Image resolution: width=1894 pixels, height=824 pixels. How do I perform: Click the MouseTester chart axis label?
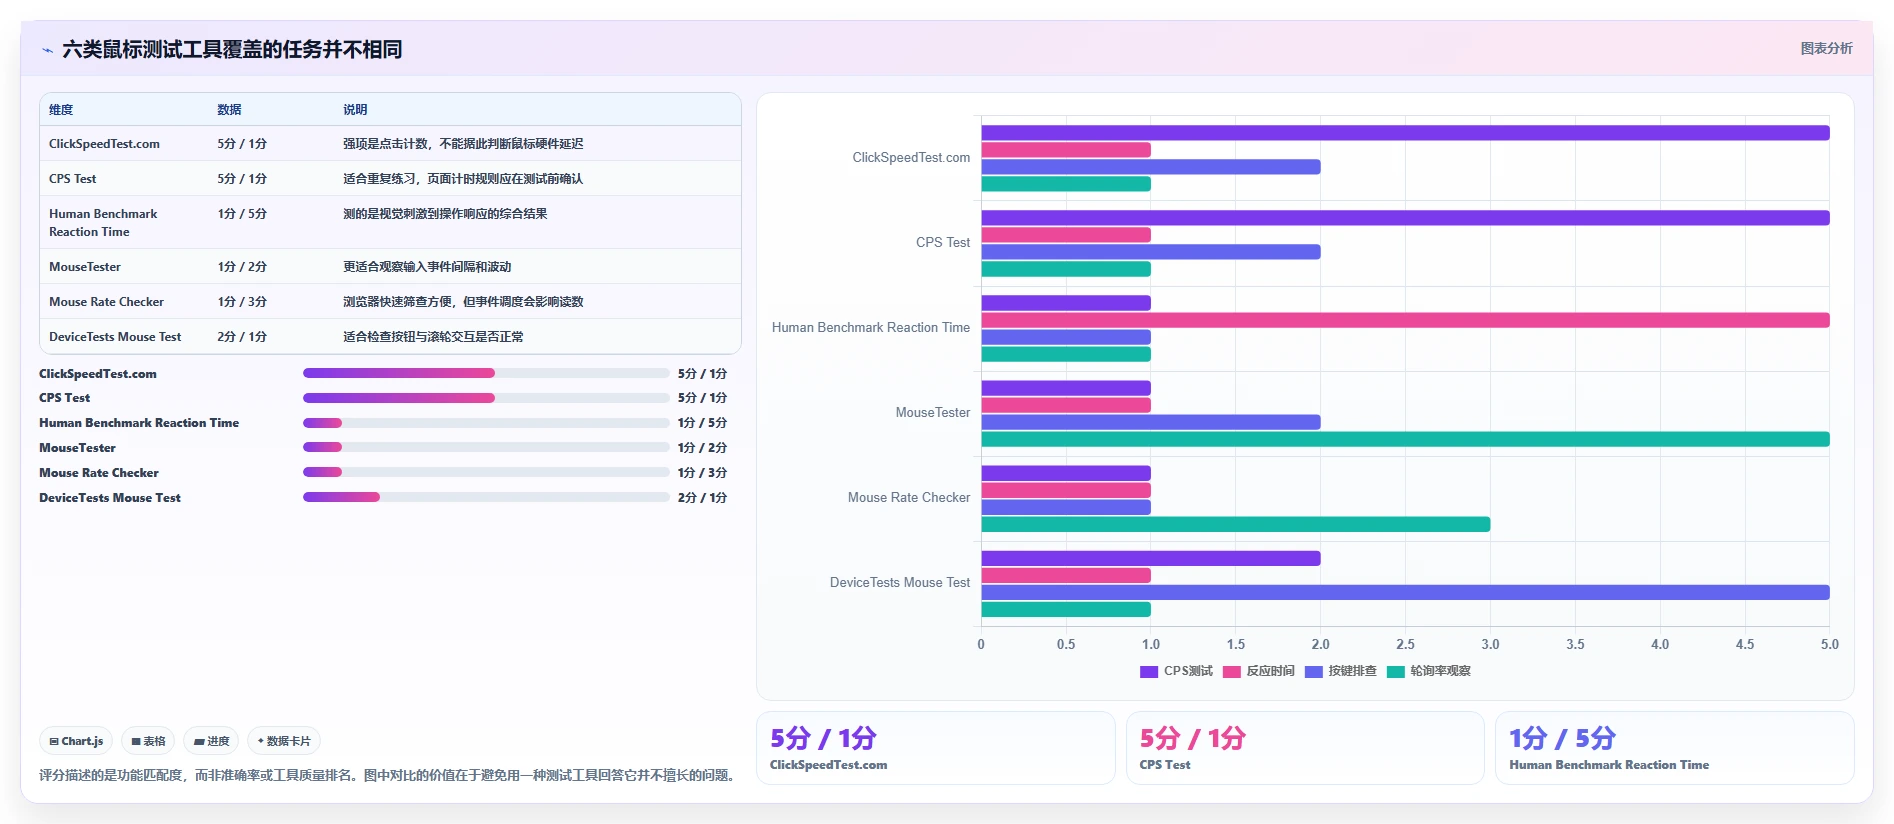coord(933,413)
